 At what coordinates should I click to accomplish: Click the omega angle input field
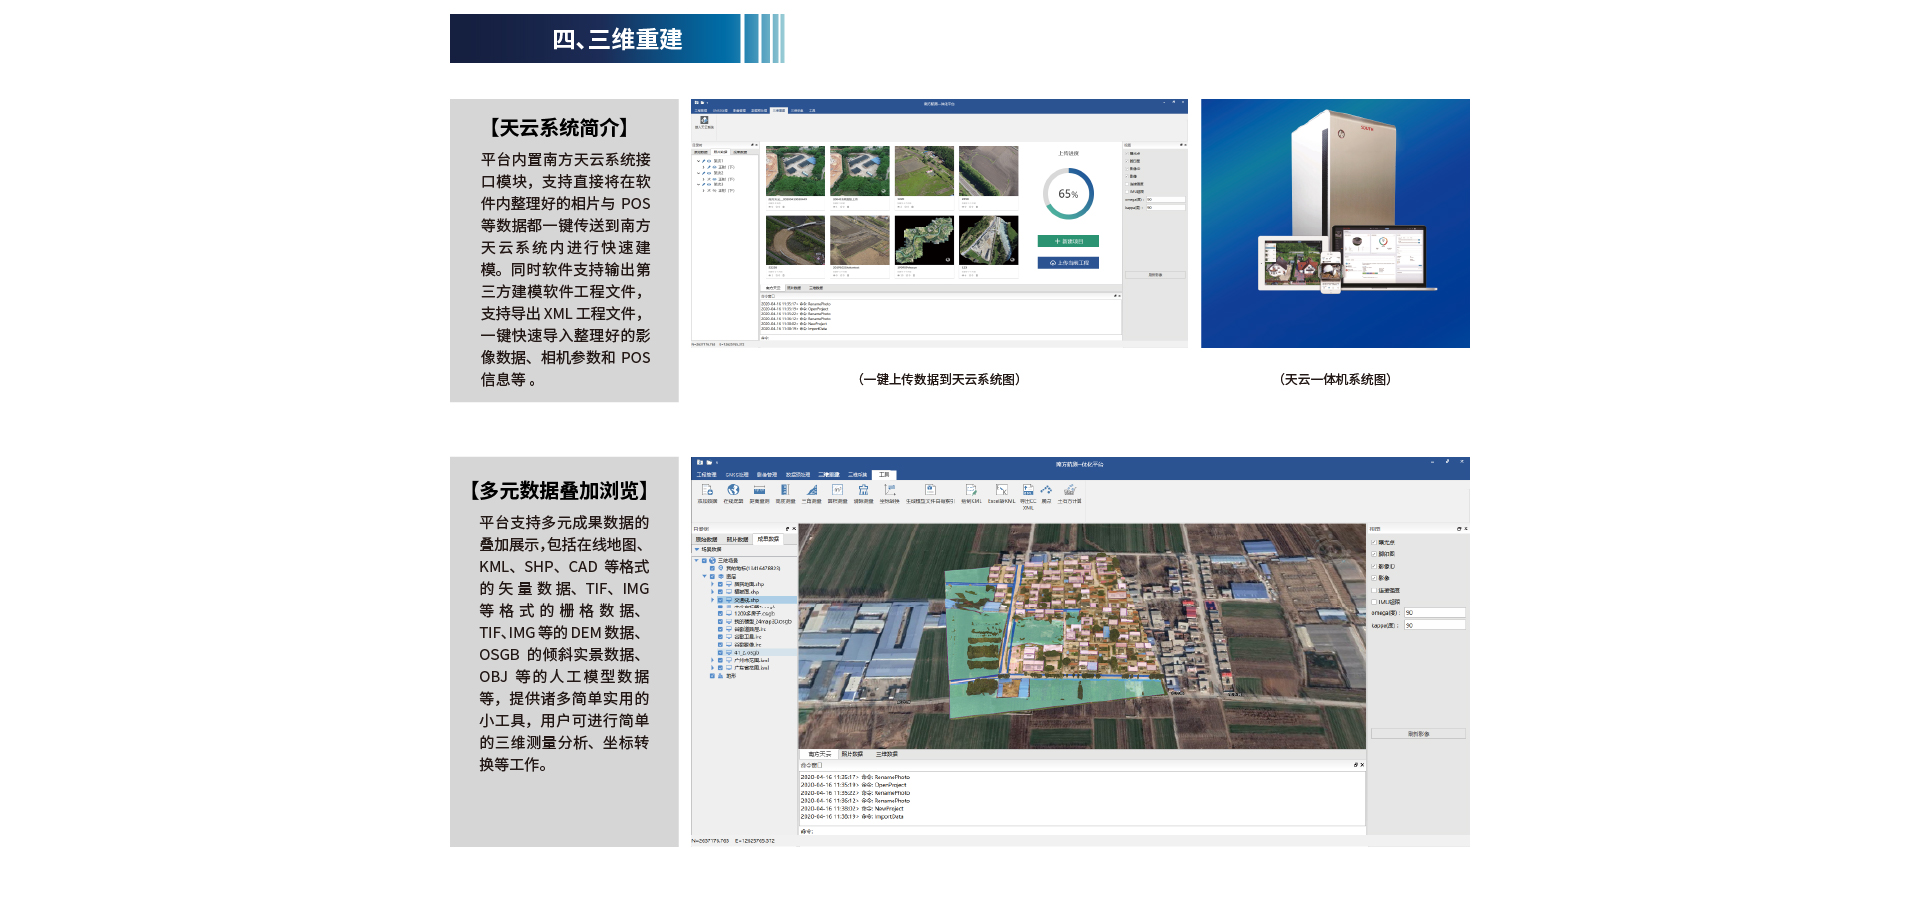coord(1434,613)
